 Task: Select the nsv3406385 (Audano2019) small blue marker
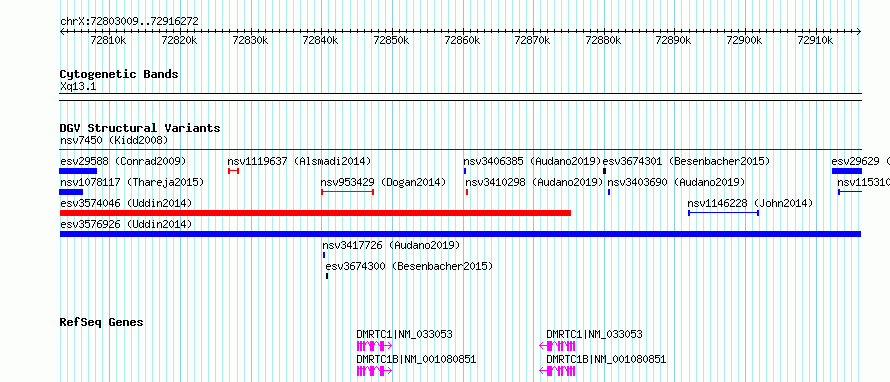[x=465, y=171]
